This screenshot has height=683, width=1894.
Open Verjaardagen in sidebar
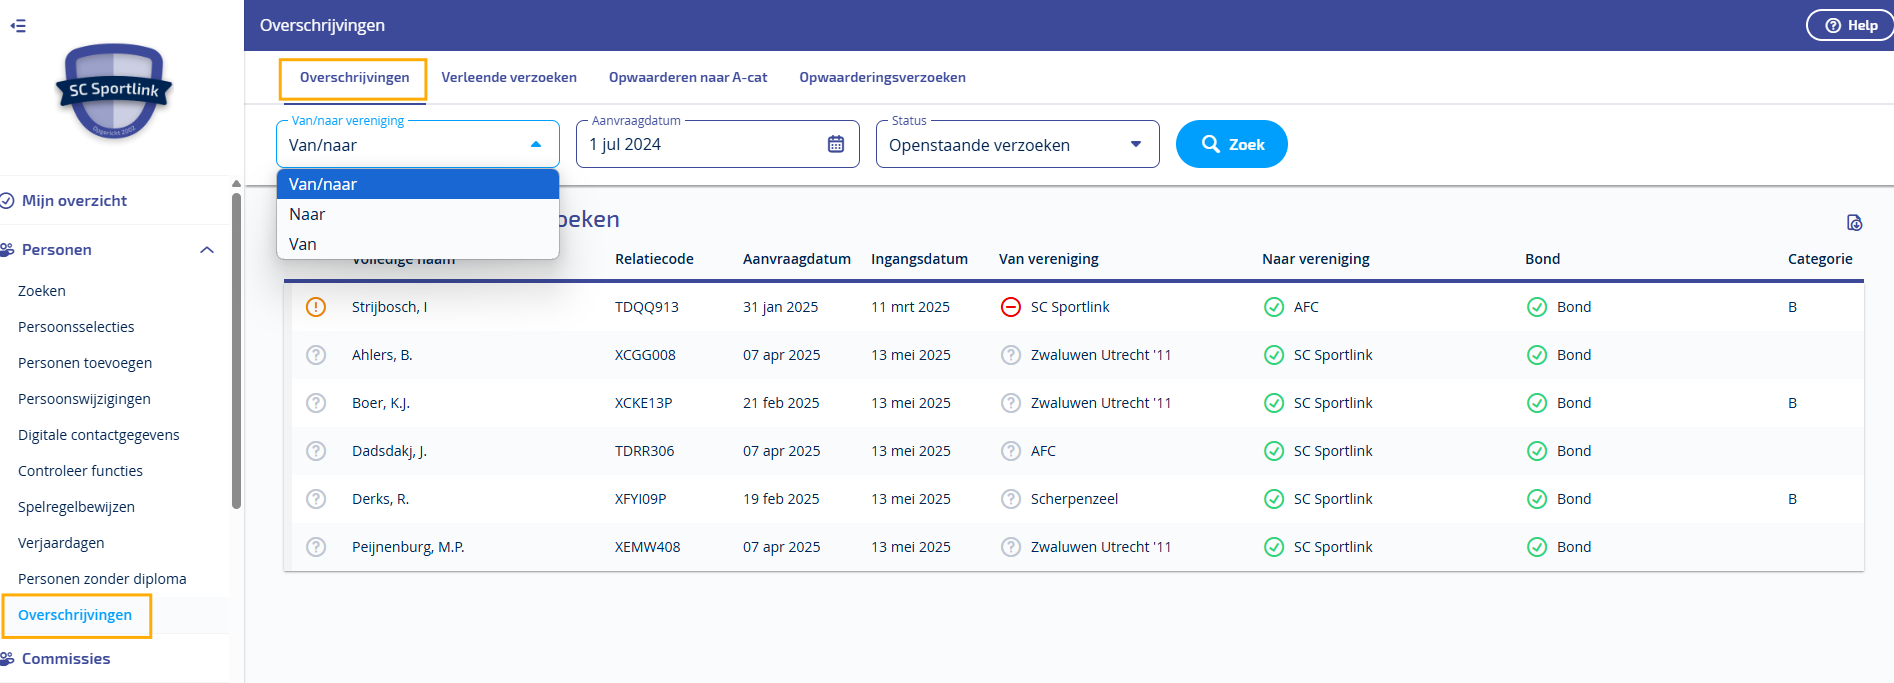click(61, 543)
